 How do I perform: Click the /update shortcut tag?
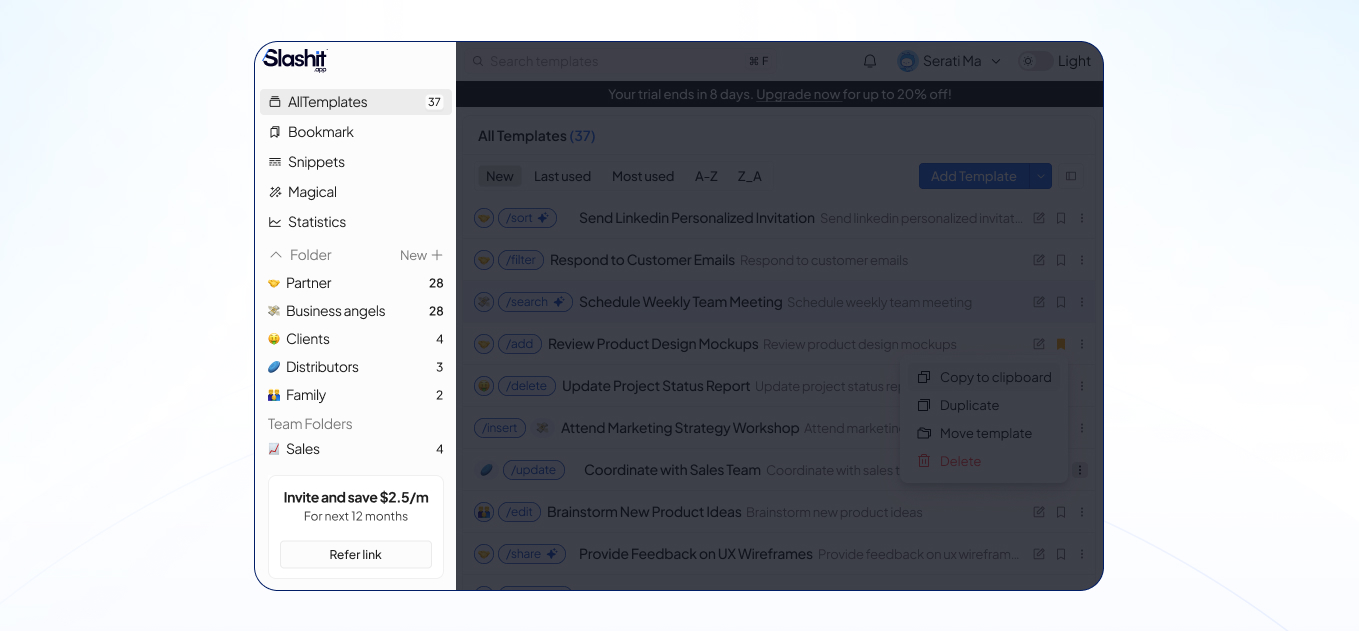(x=534, y=470)
